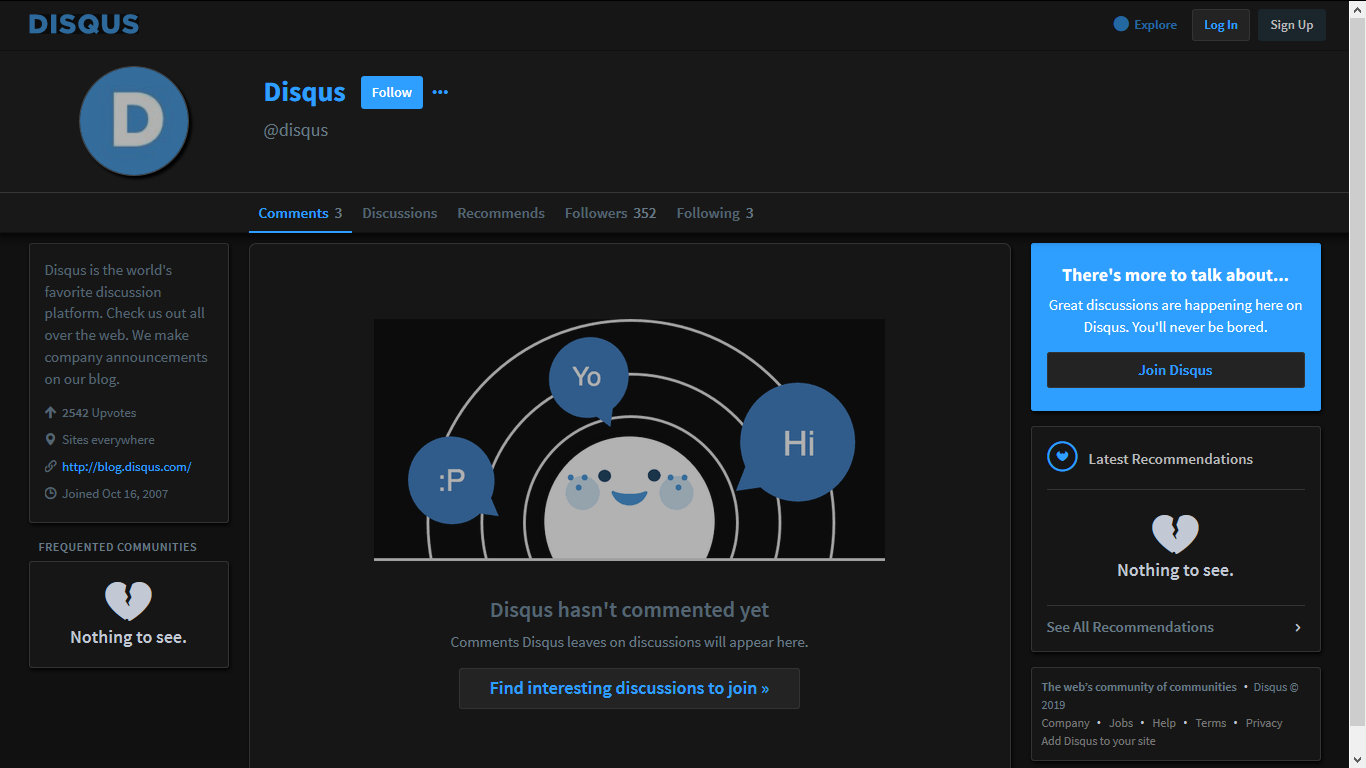Viewport: 1366px width, 768px height.
Task: Open the blog.disqus.com link
Action: (x=126, y=466)
